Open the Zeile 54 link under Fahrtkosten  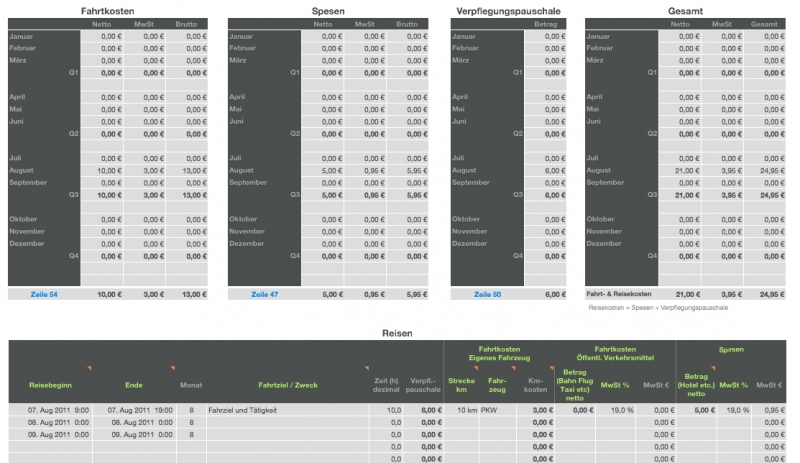(42, 295)
